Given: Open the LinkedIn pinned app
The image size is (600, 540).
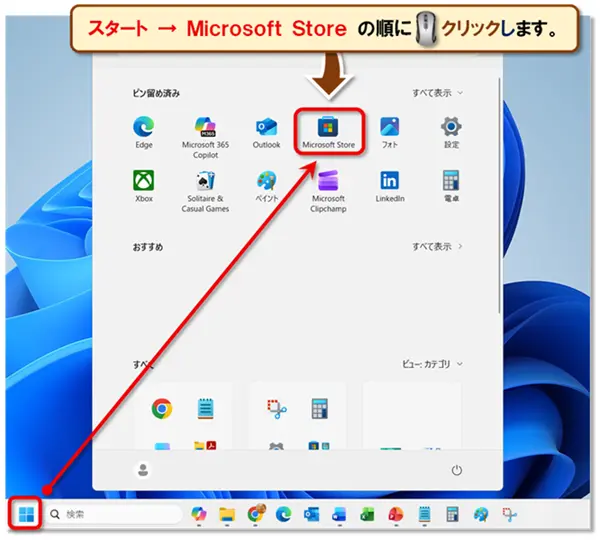Looking at the screenshot, I should pyautogui.click(x=390, y=186).
